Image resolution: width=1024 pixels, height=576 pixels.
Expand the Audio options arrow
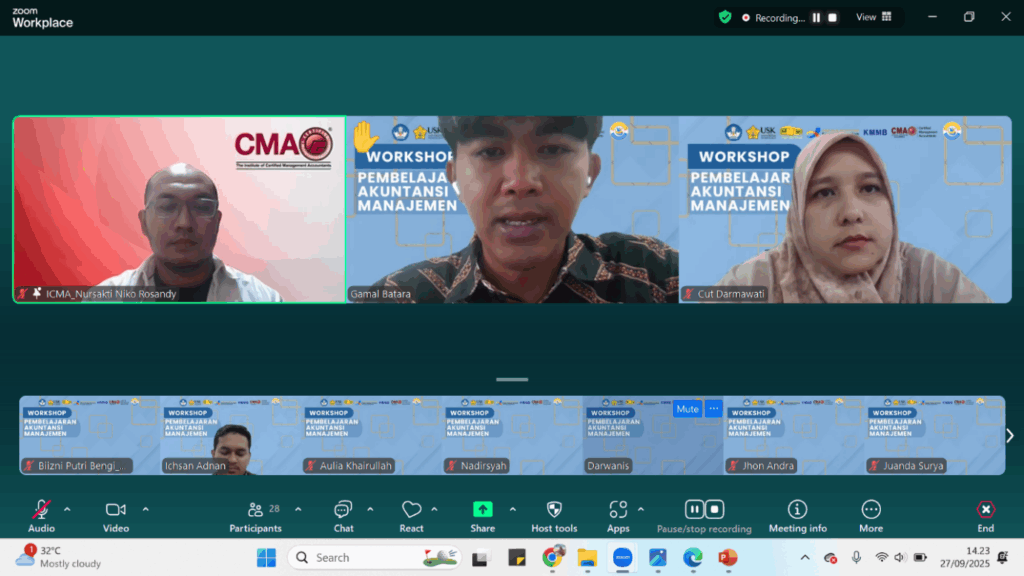point(67,509)
